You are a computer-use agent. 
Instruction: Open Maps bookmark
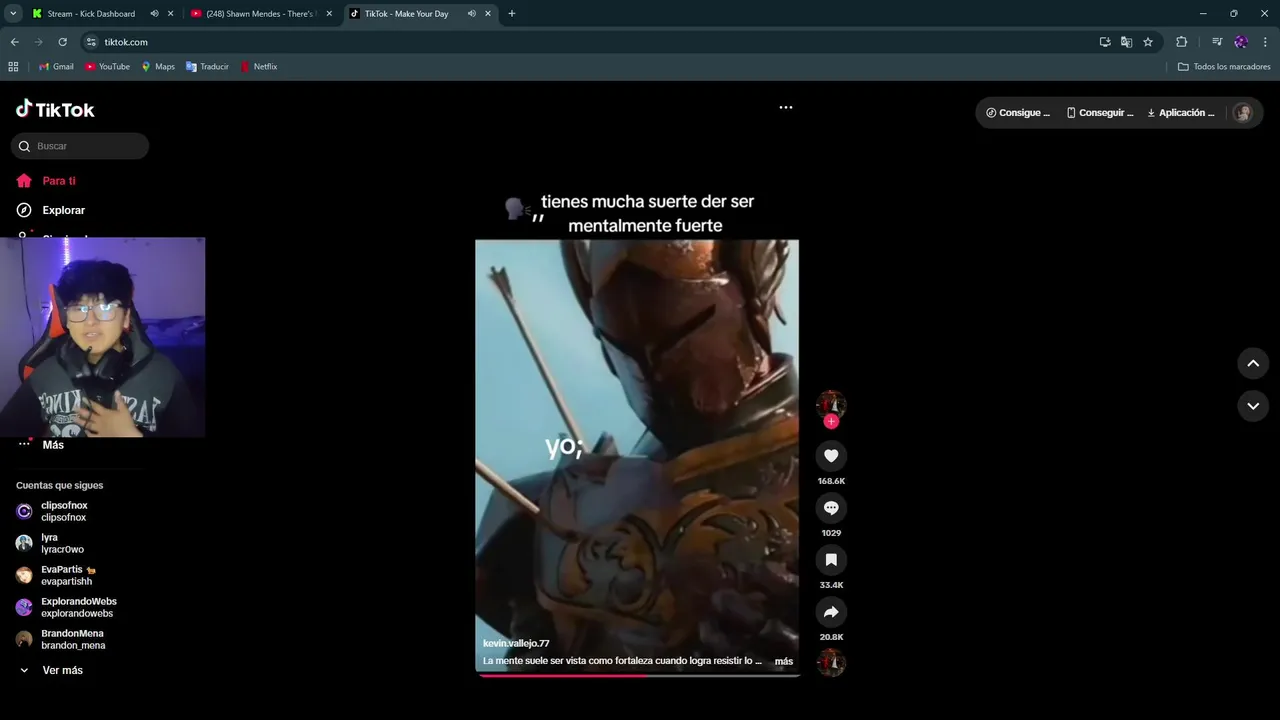[158, 67]
